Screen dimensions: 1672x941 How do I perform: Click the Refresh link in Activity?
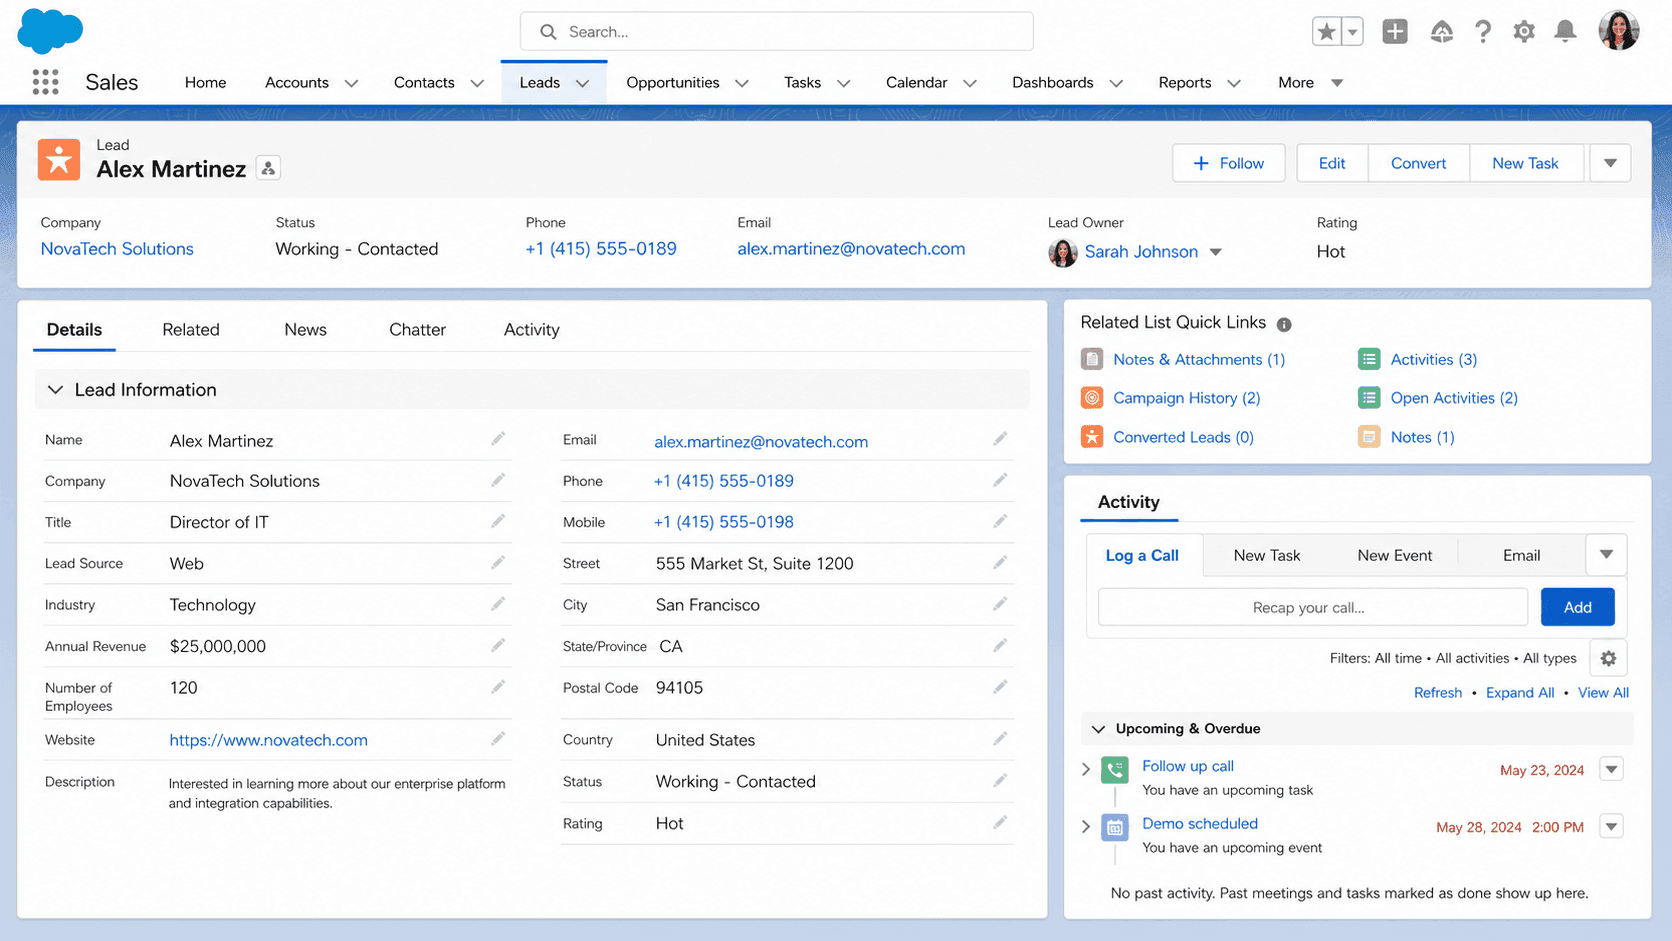[x=1437, y=693]
